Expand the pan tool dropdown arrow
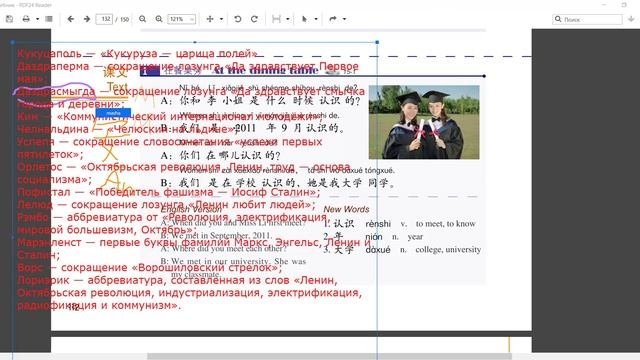Image resolution: width=640 pixels, height=360 pixels. pyautogui.click(x=221, y=19)
